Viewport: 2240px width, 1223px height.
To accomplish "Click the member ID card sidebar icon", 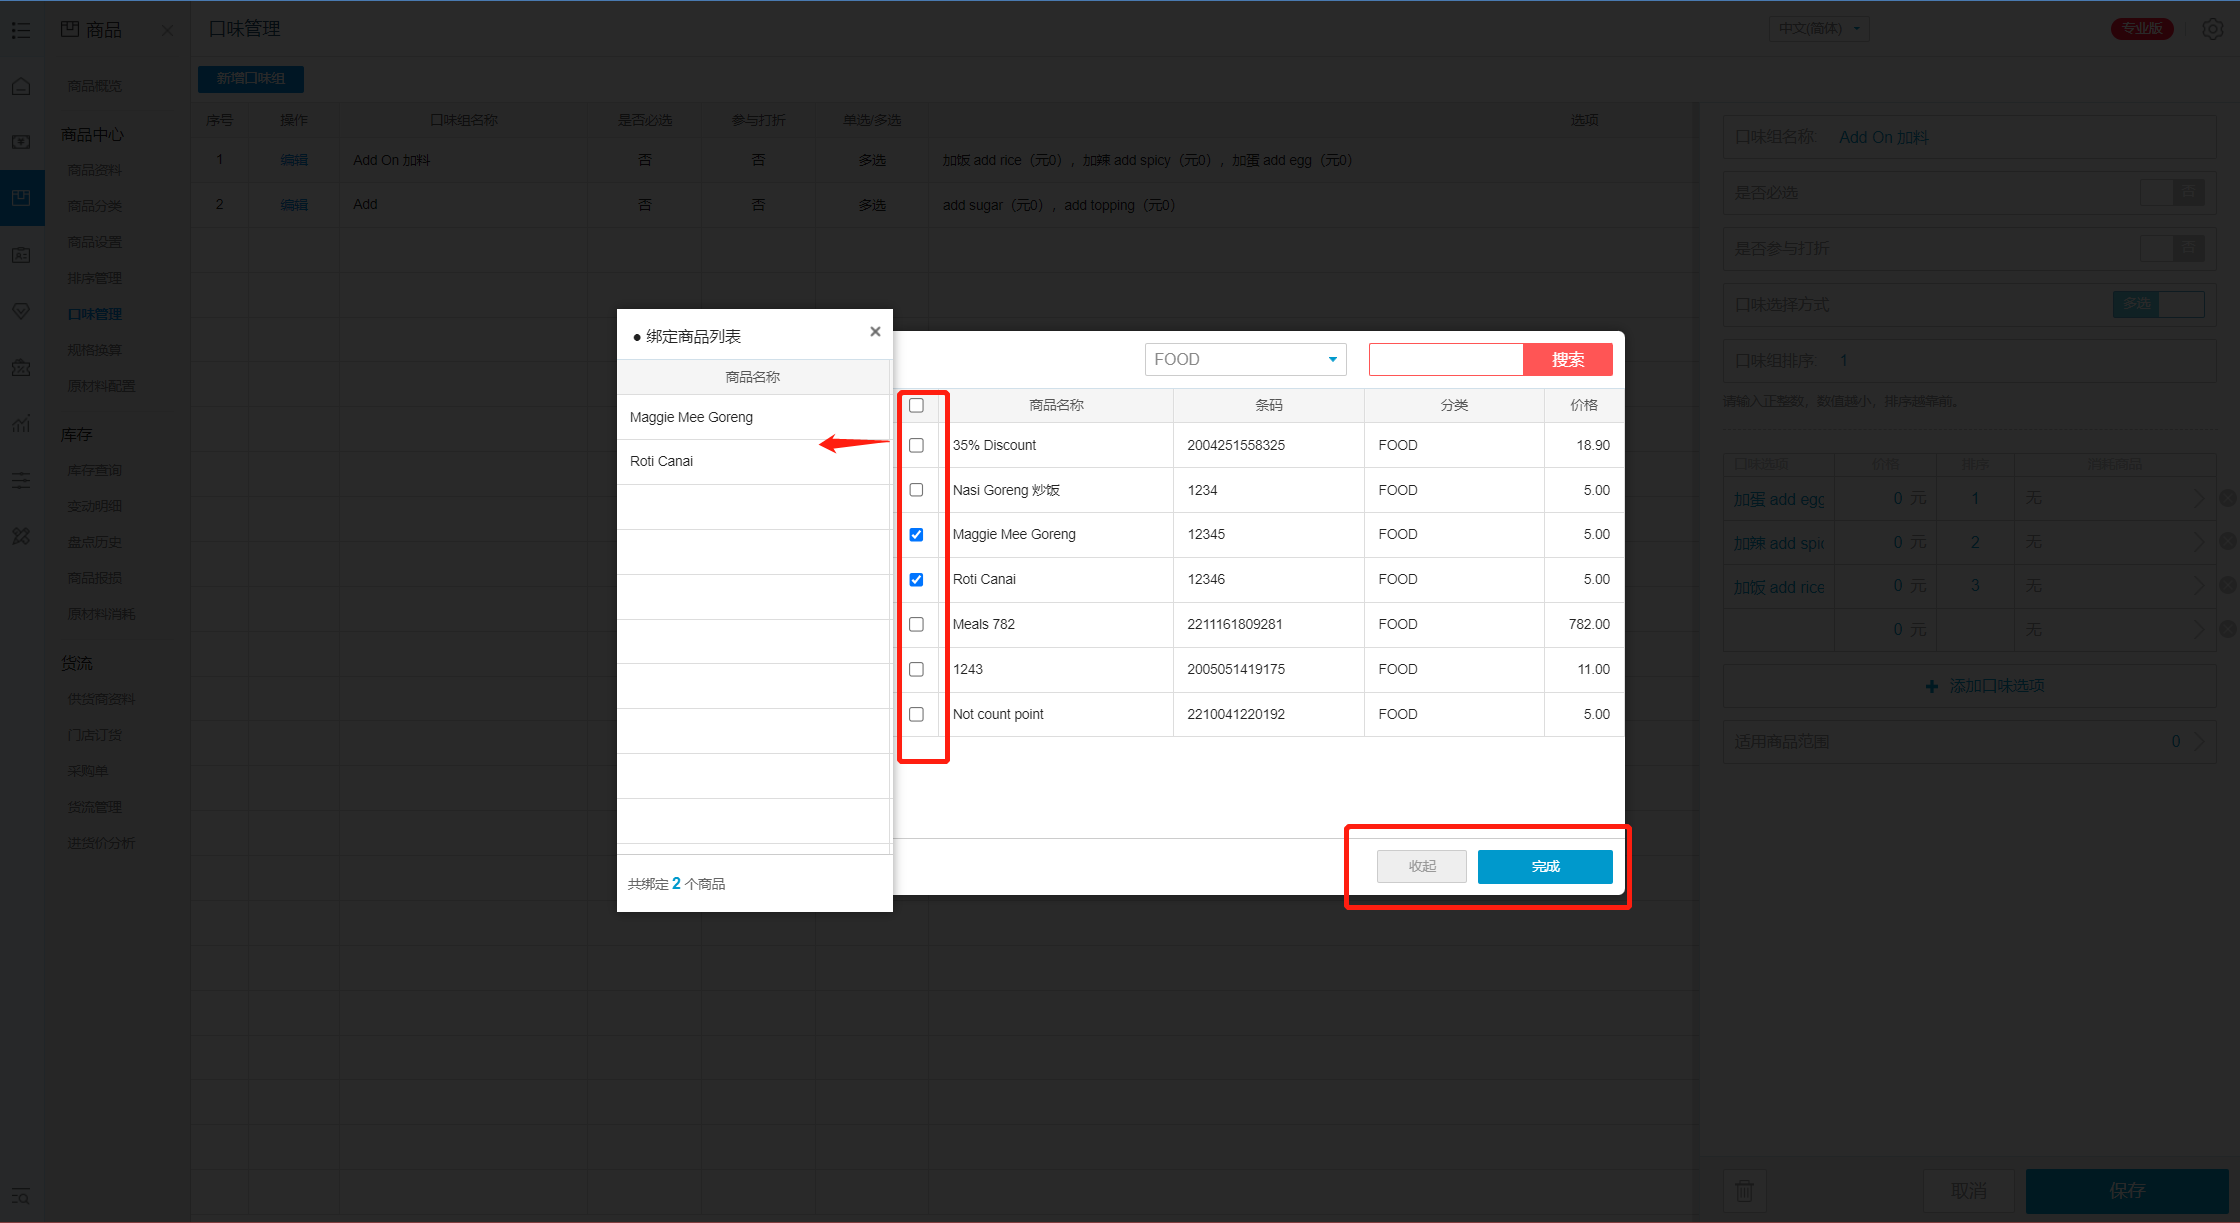I will [x=21, y=255].
